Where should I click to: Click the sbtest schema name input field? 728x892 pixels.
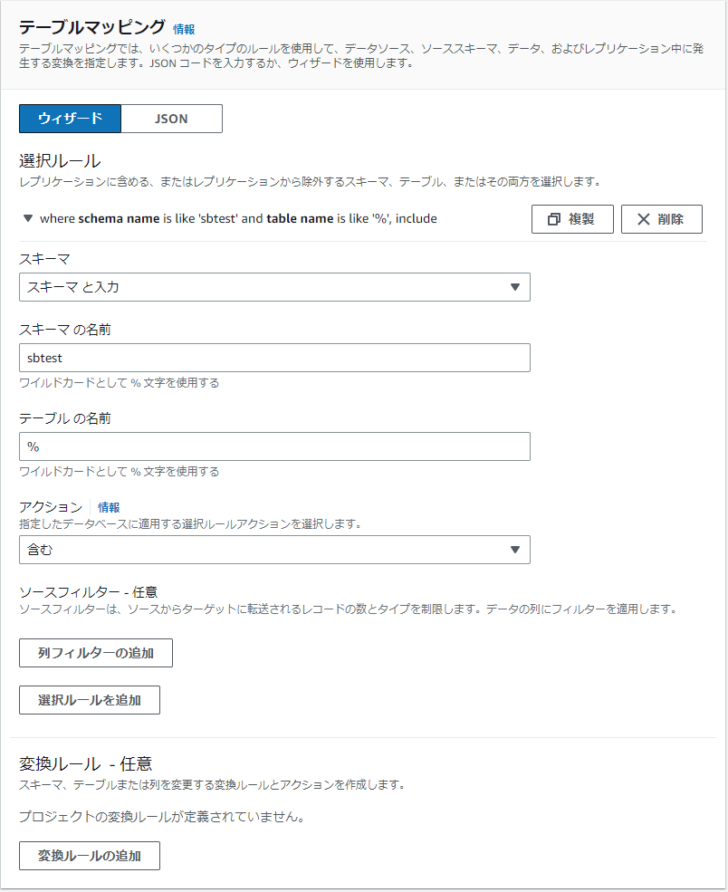tap(276, 358)
